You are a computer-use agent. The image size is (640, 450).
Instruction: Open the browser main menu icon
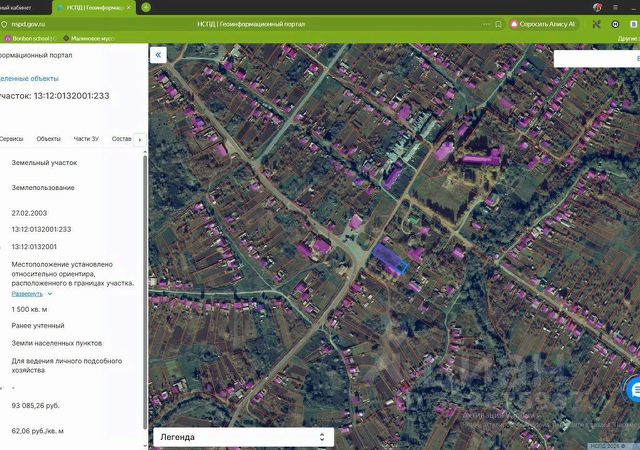click(x=615, y=7)
